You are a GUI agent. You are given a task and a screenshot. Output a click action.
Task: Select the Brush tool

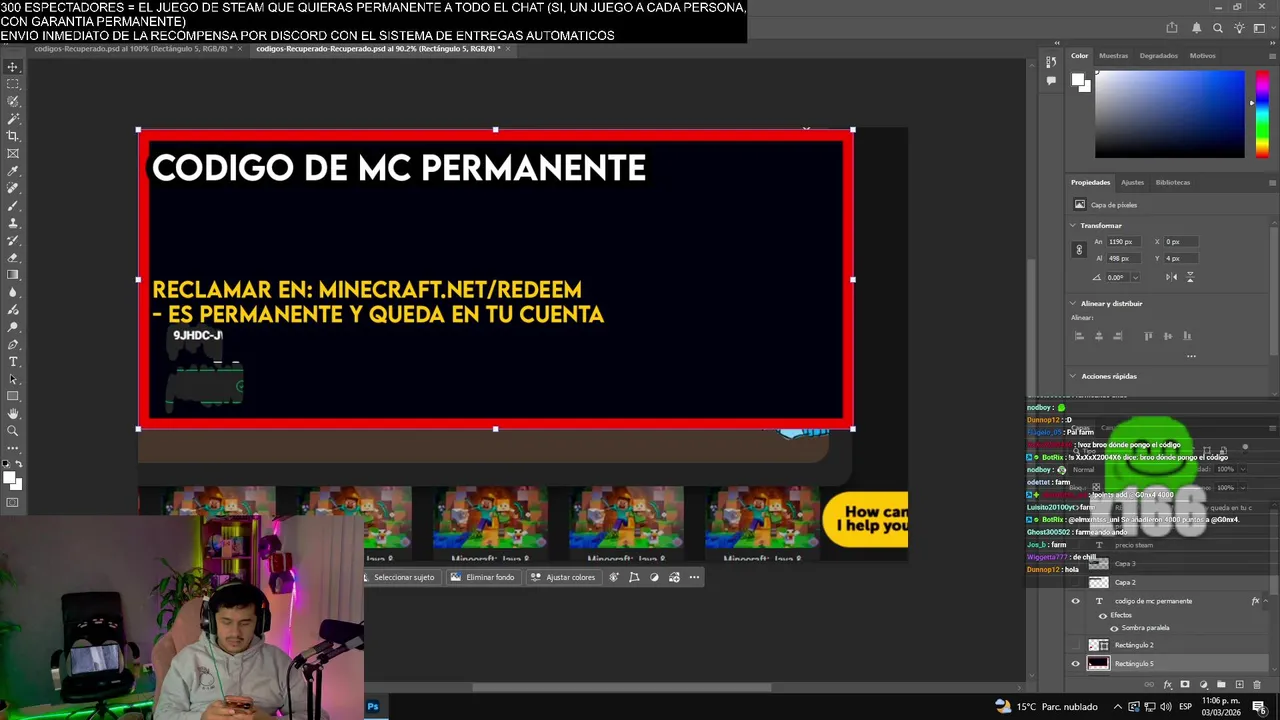click(x=13, y=205)
